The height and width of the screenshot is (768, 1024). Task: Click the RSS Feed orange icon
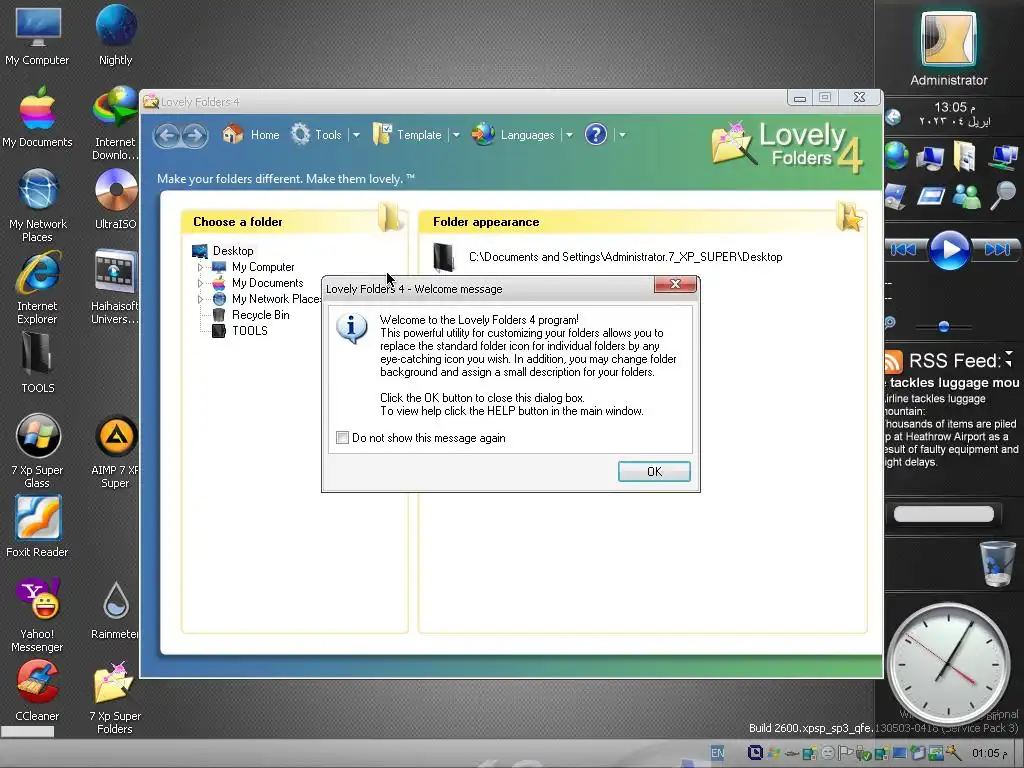click(x=893, y=360)
